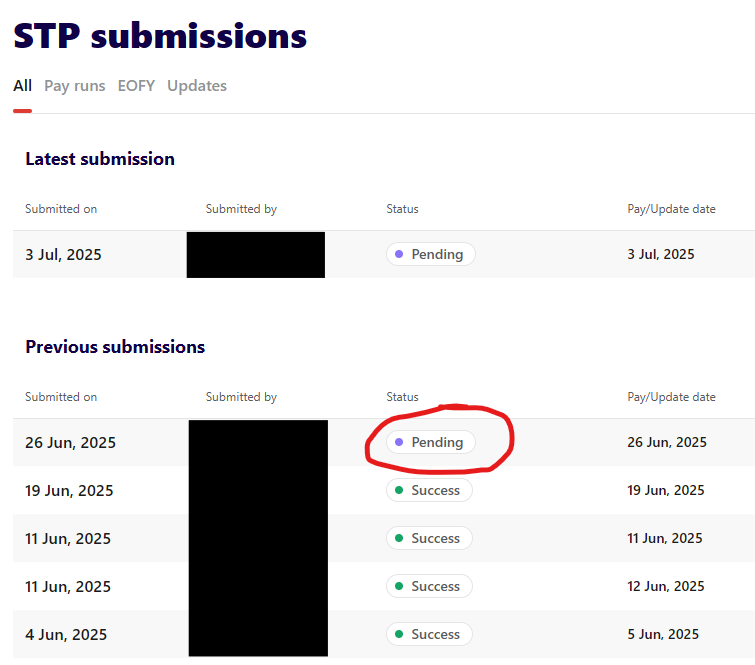The width and height of the screenshot is (755, 665).
Task: Click the Previous submissions heading
Action: [x=115, y=347]
